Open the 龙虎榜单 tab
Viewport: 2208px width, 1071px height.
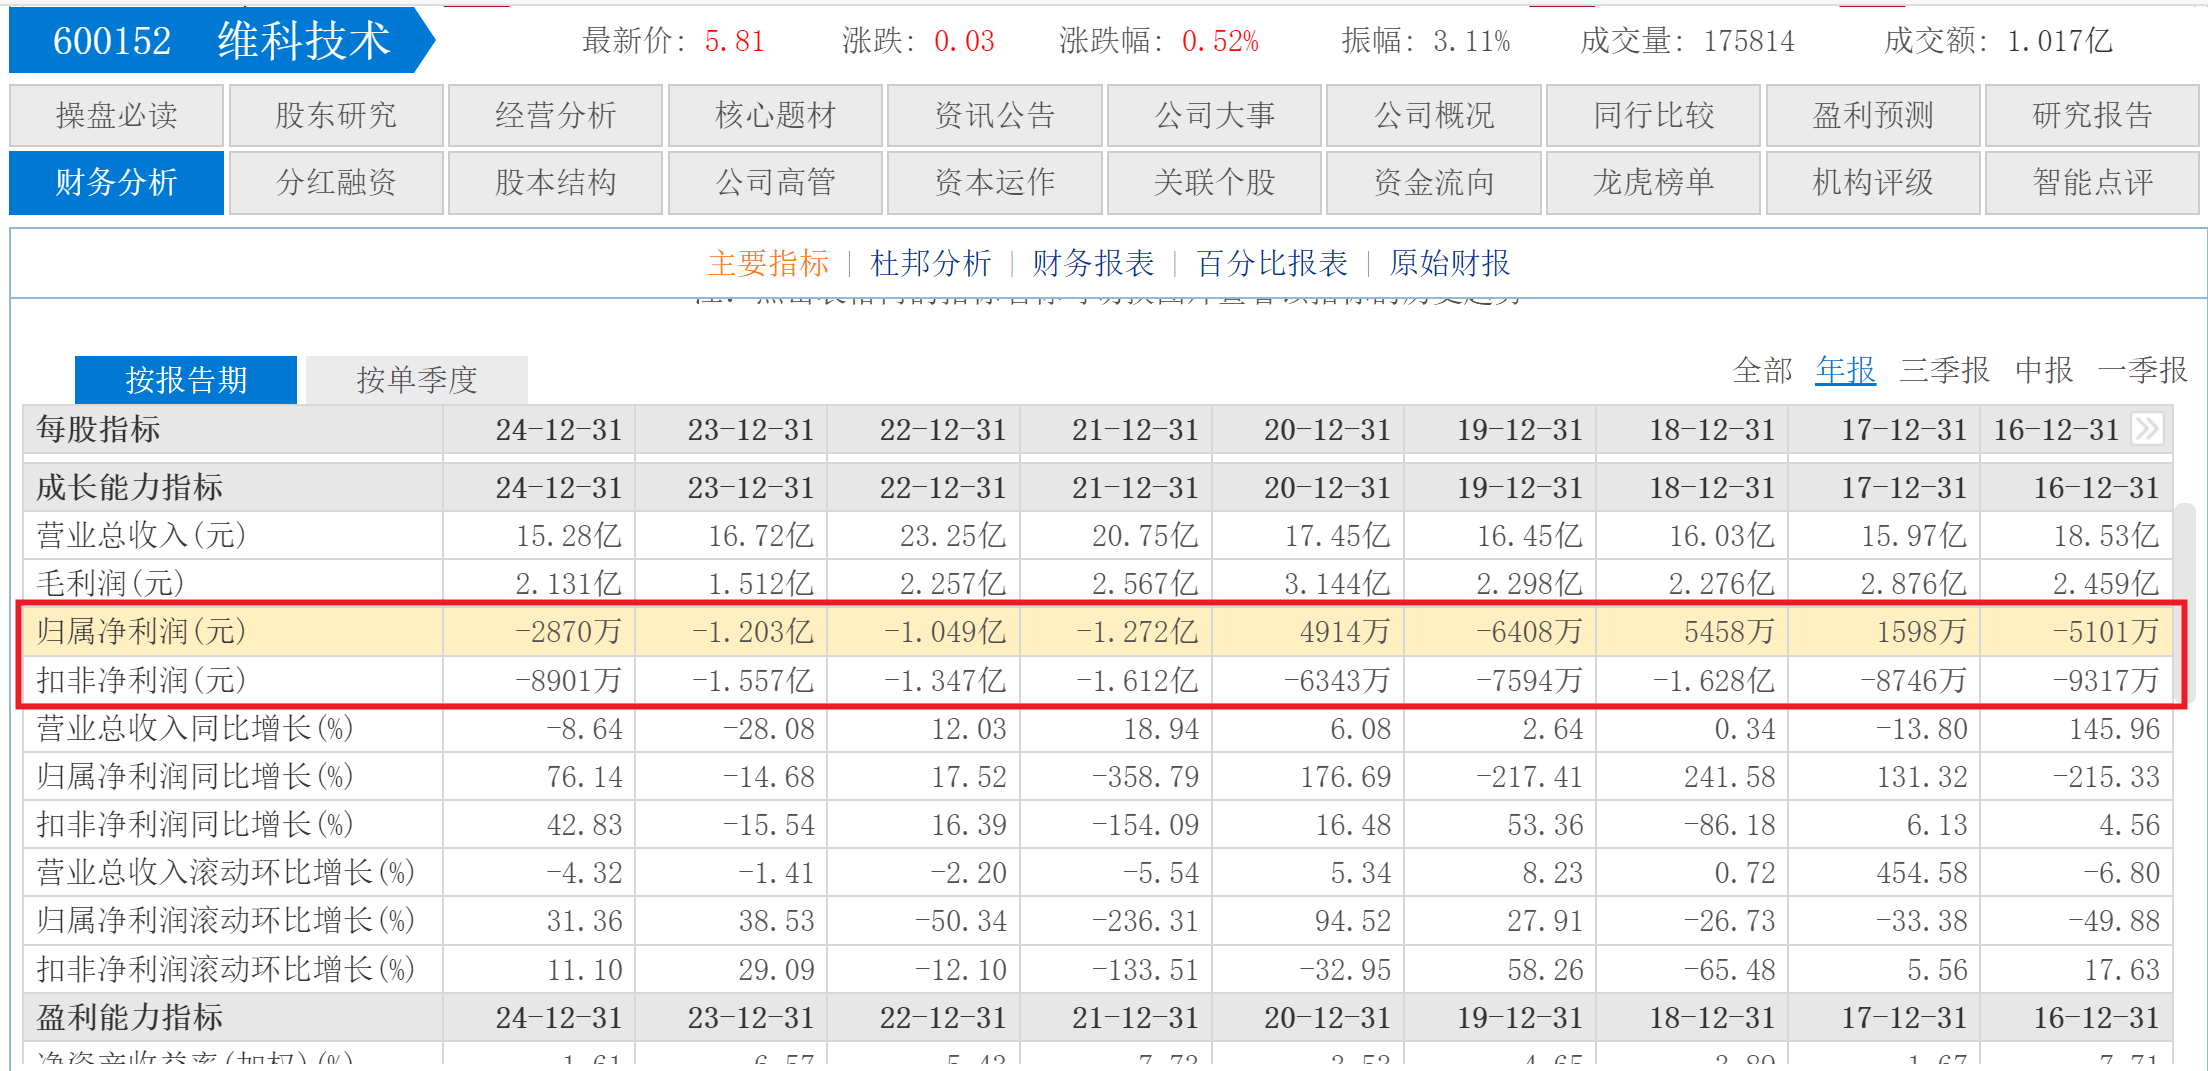[1653, 183]
